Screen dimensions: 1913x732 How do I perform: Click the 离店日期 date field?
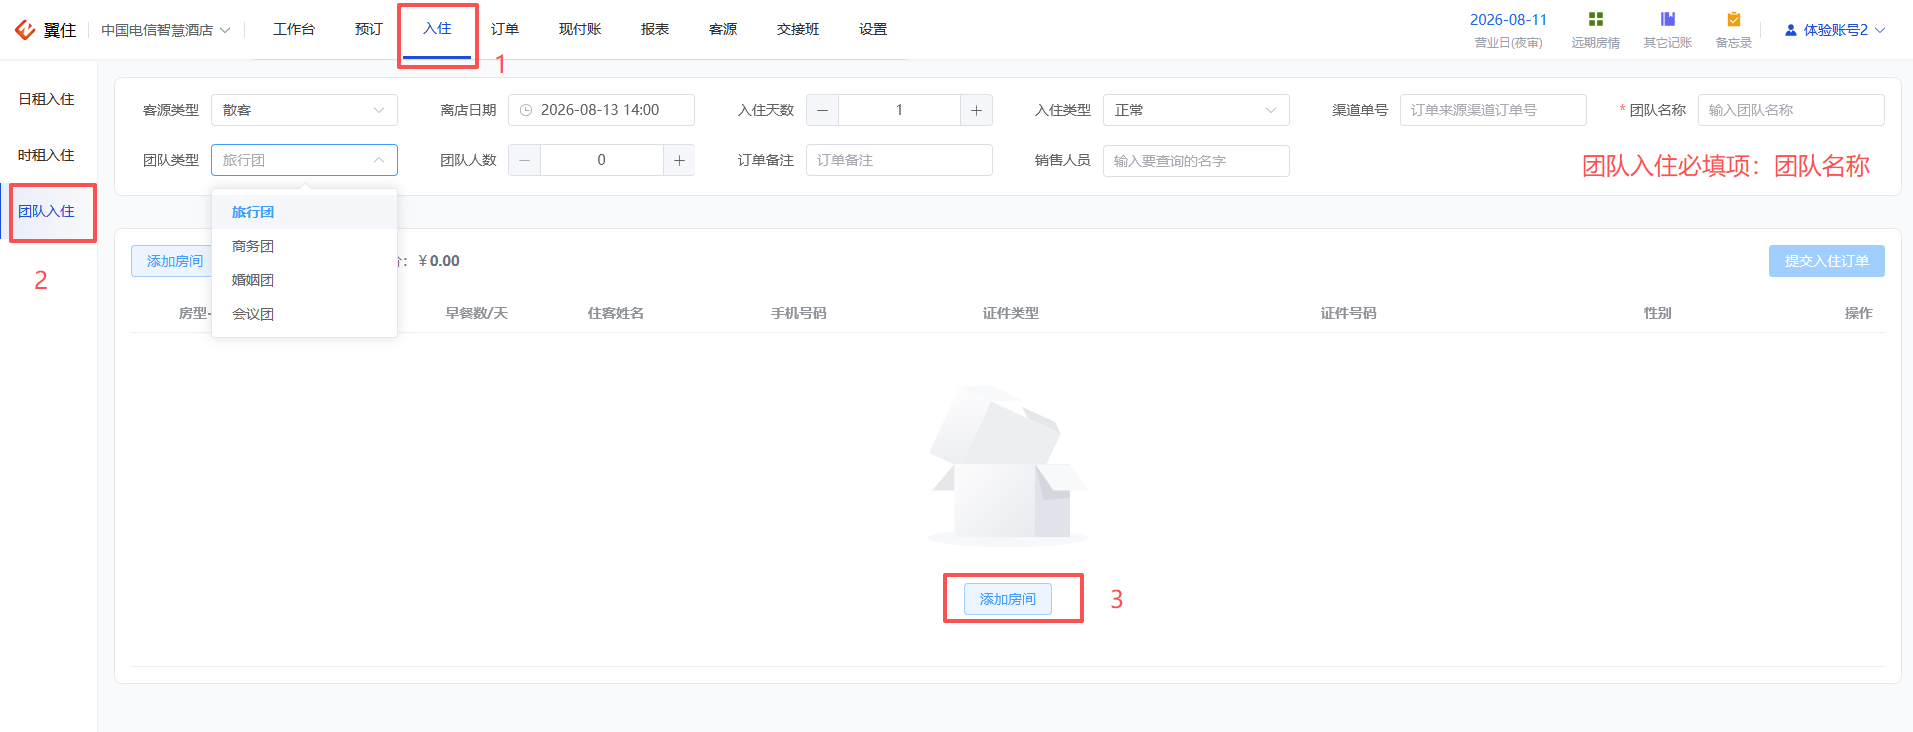601,110
